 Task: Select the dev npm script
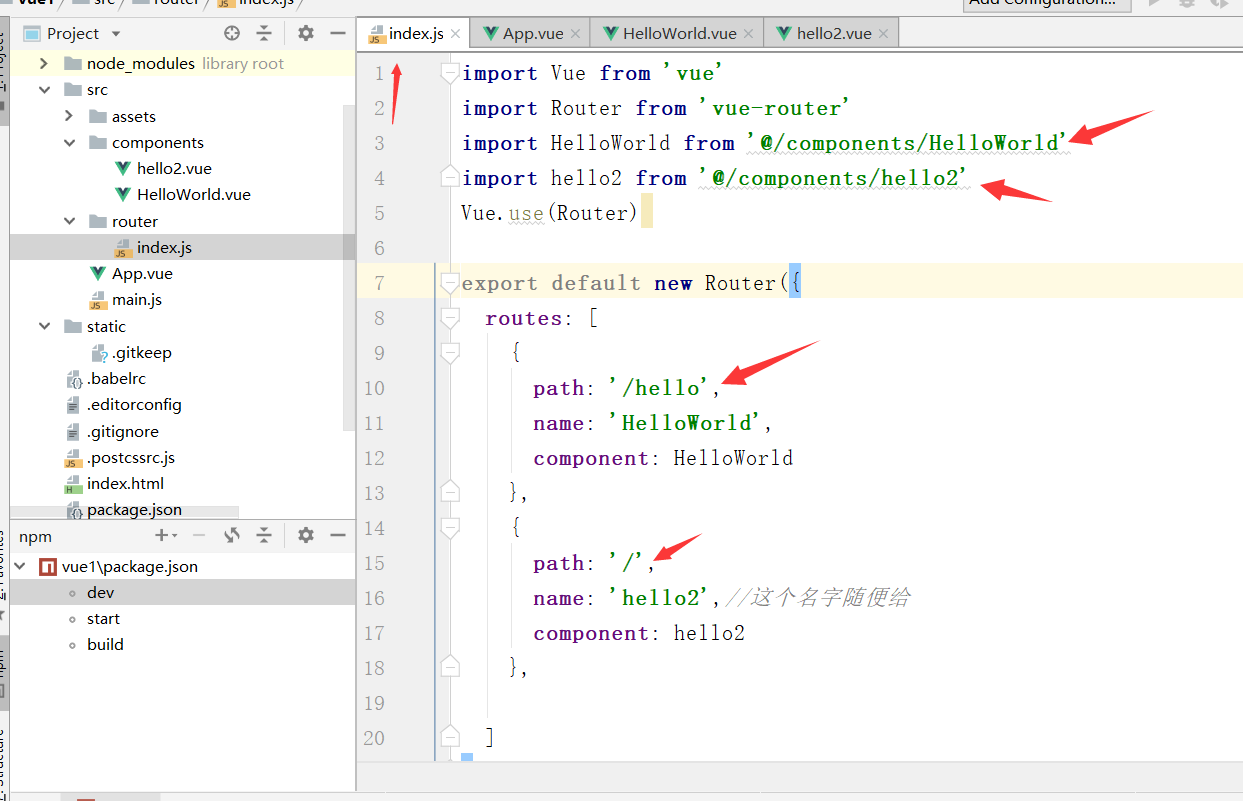pos(100,593)
